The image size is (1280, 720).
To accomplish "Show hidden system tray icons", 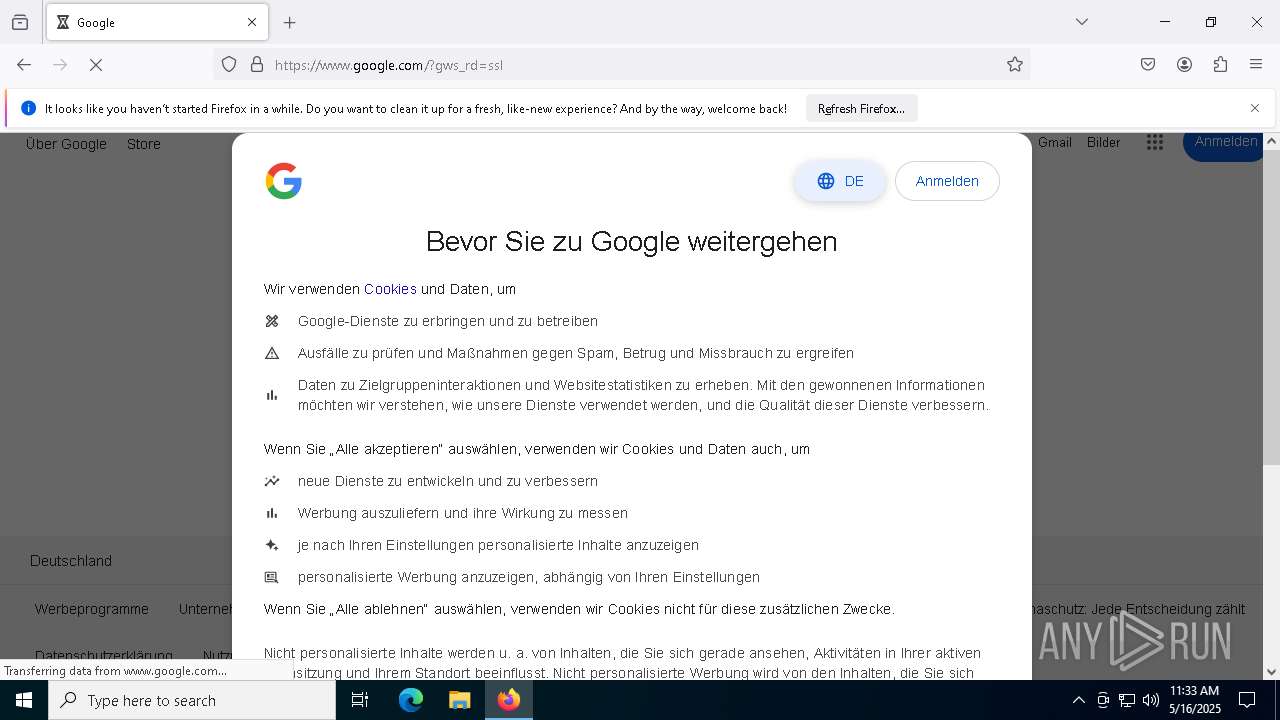I will click(x=1078, y=700).
